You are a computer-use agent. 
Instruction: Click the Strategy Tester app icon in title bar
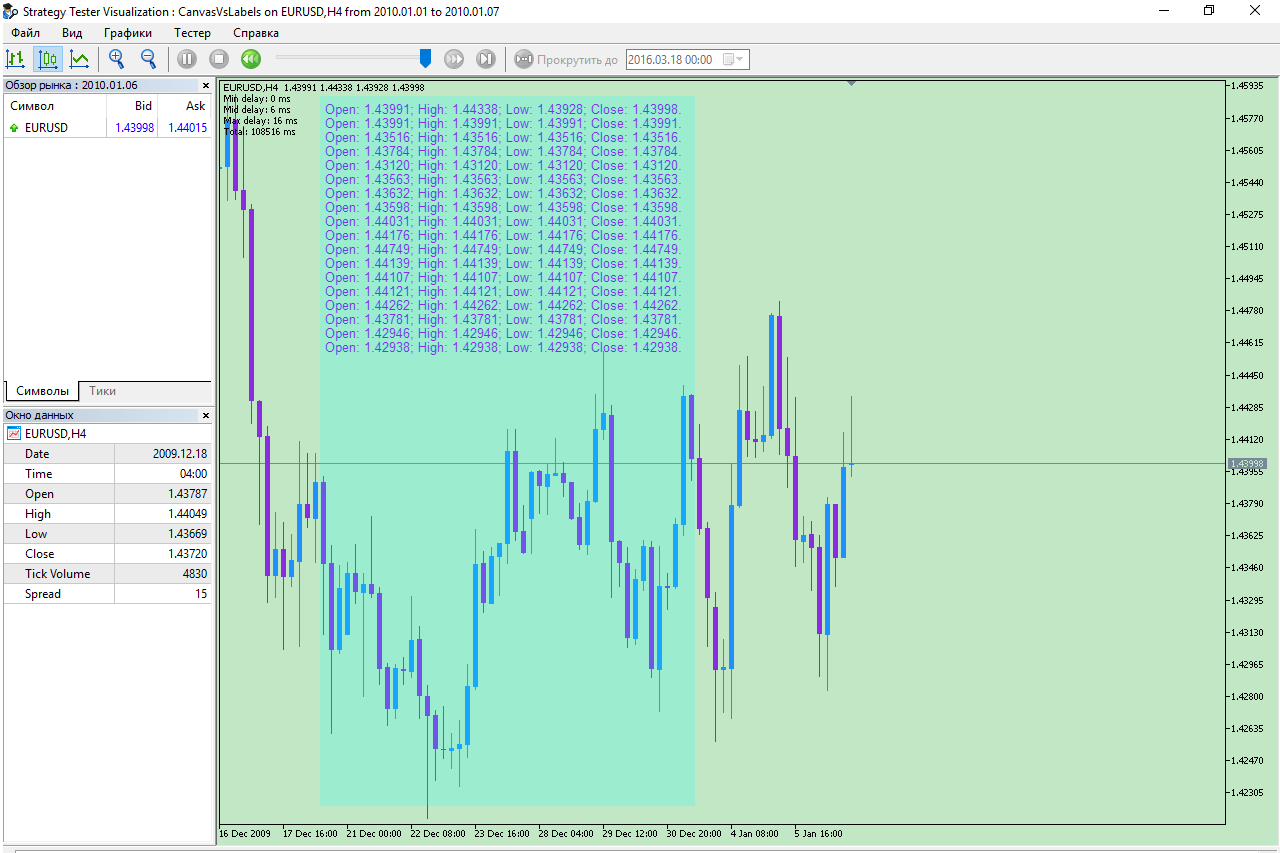pyautogui.click(x=11, y=10)
